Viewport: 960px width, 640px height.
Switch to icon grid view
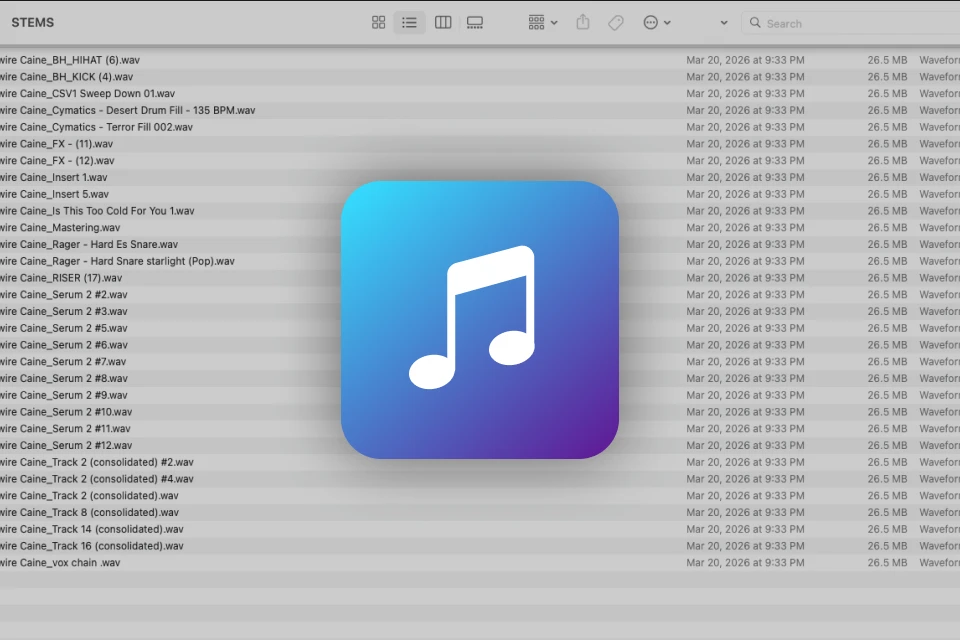(x=378, y=23)
